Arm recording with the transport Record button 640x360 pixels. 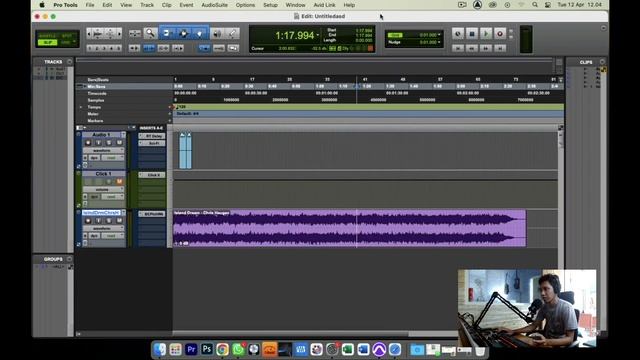click(x=500, y=34)
